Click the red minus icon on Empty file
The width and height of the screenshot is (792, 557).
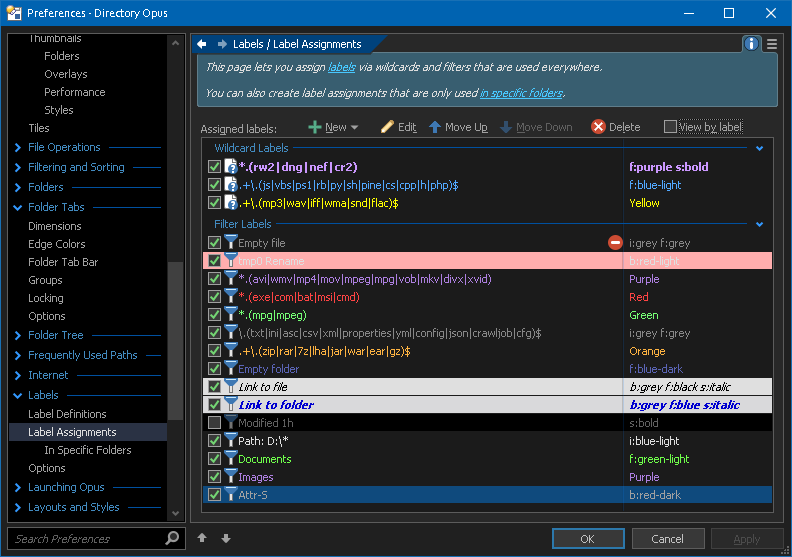click(615, 243)
